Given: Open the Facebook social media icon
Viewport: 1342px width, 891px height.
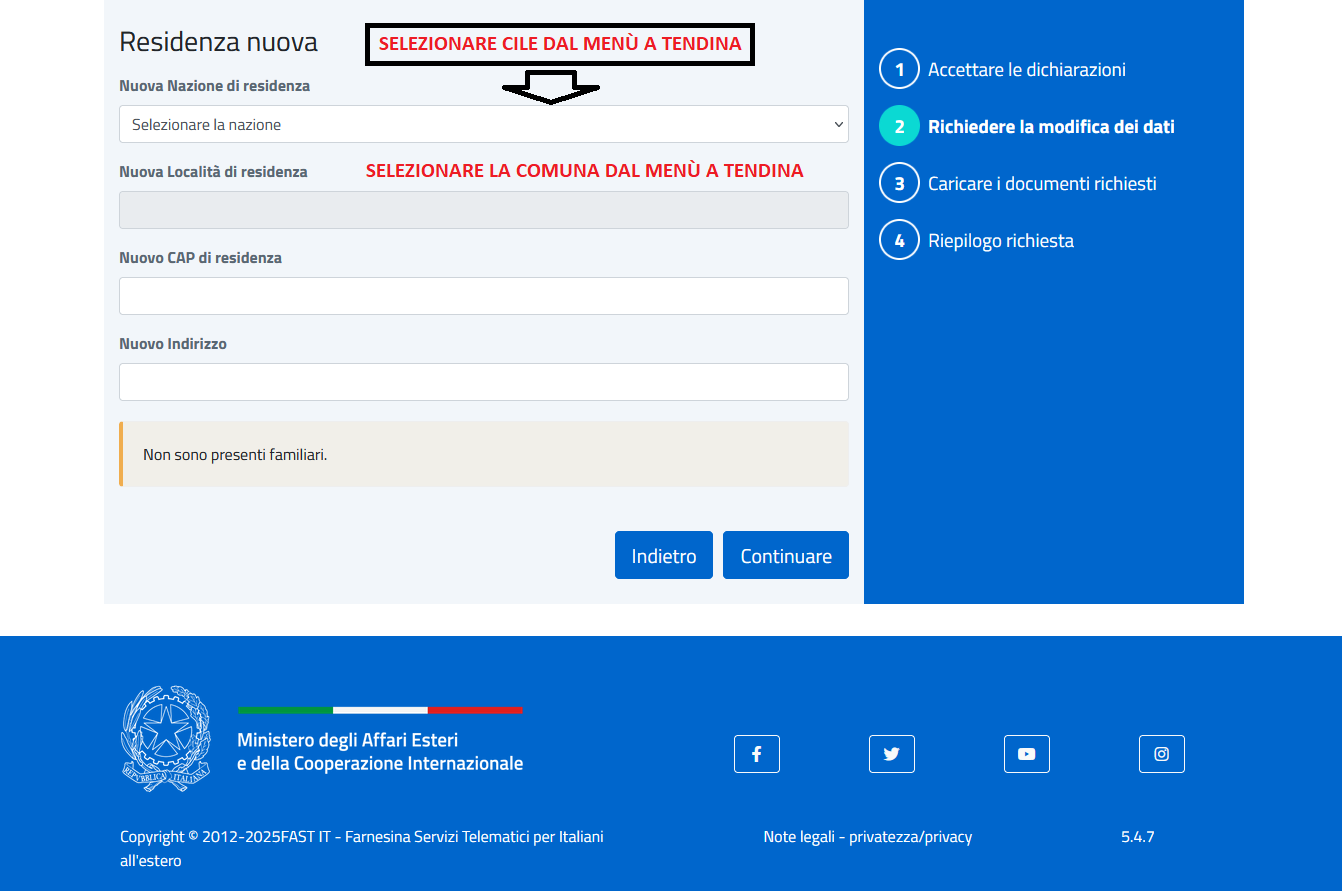Looking at the screenshot, I should click(756, 754).
